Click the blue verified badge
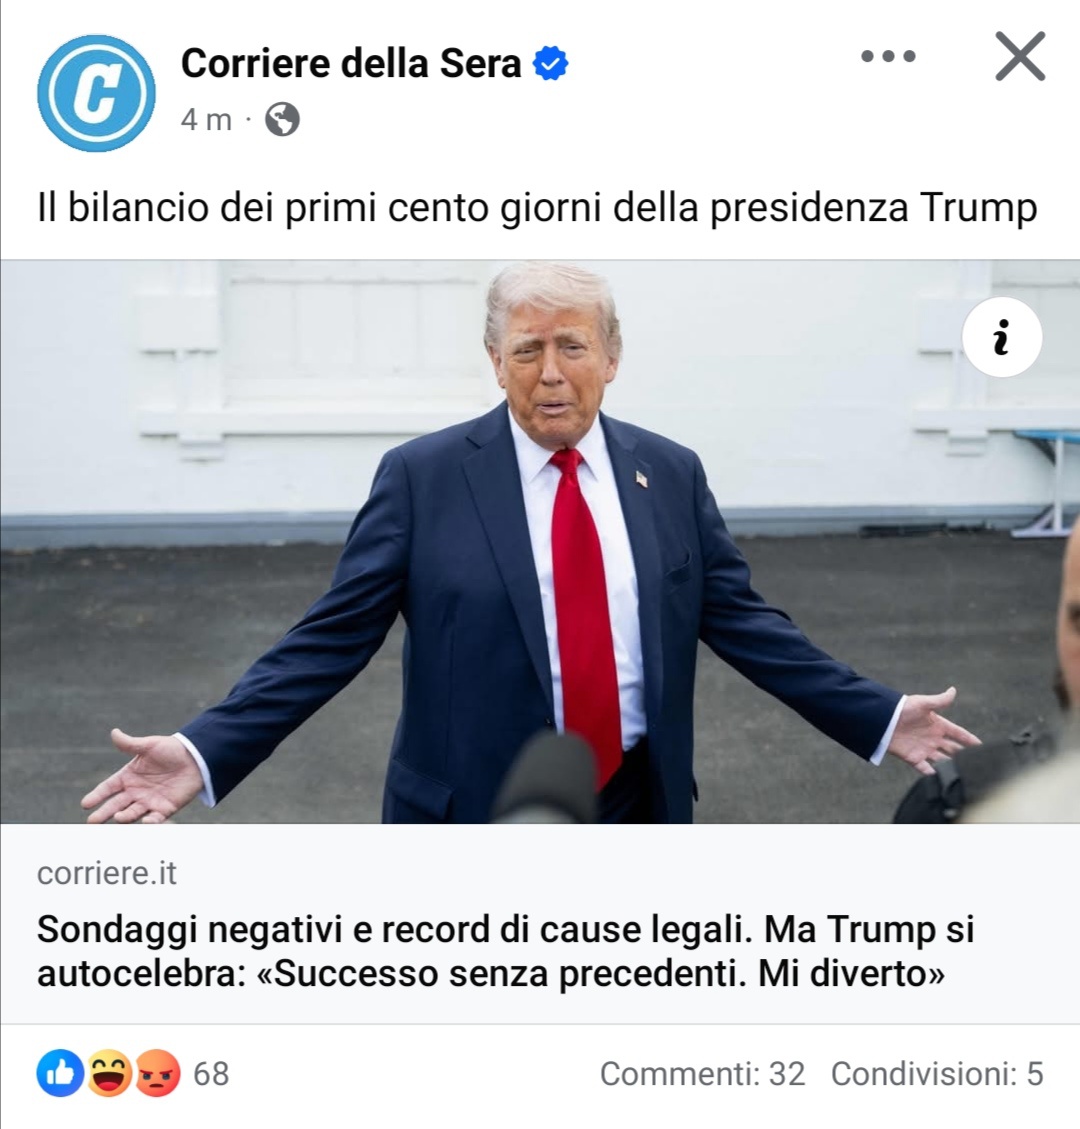Viewport: 1080px width, 1129px height. click(550, 63)
